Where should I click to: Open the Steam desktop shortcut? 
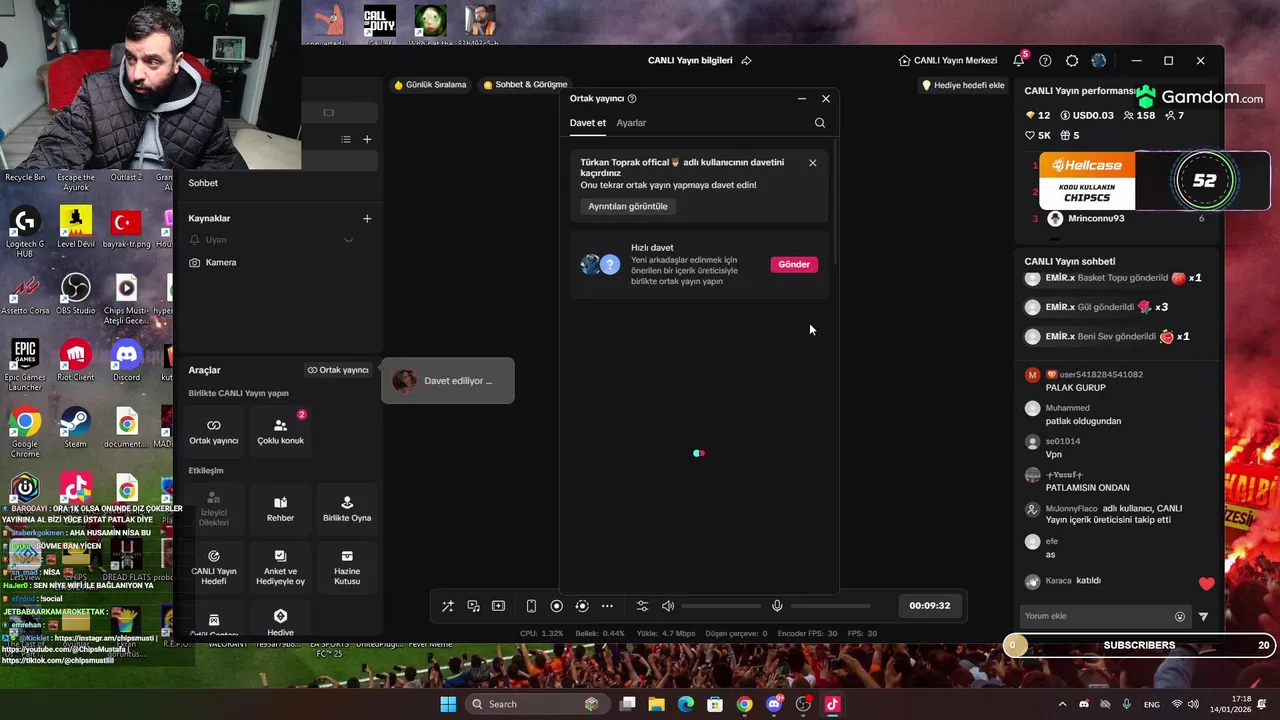pos(75,428)
